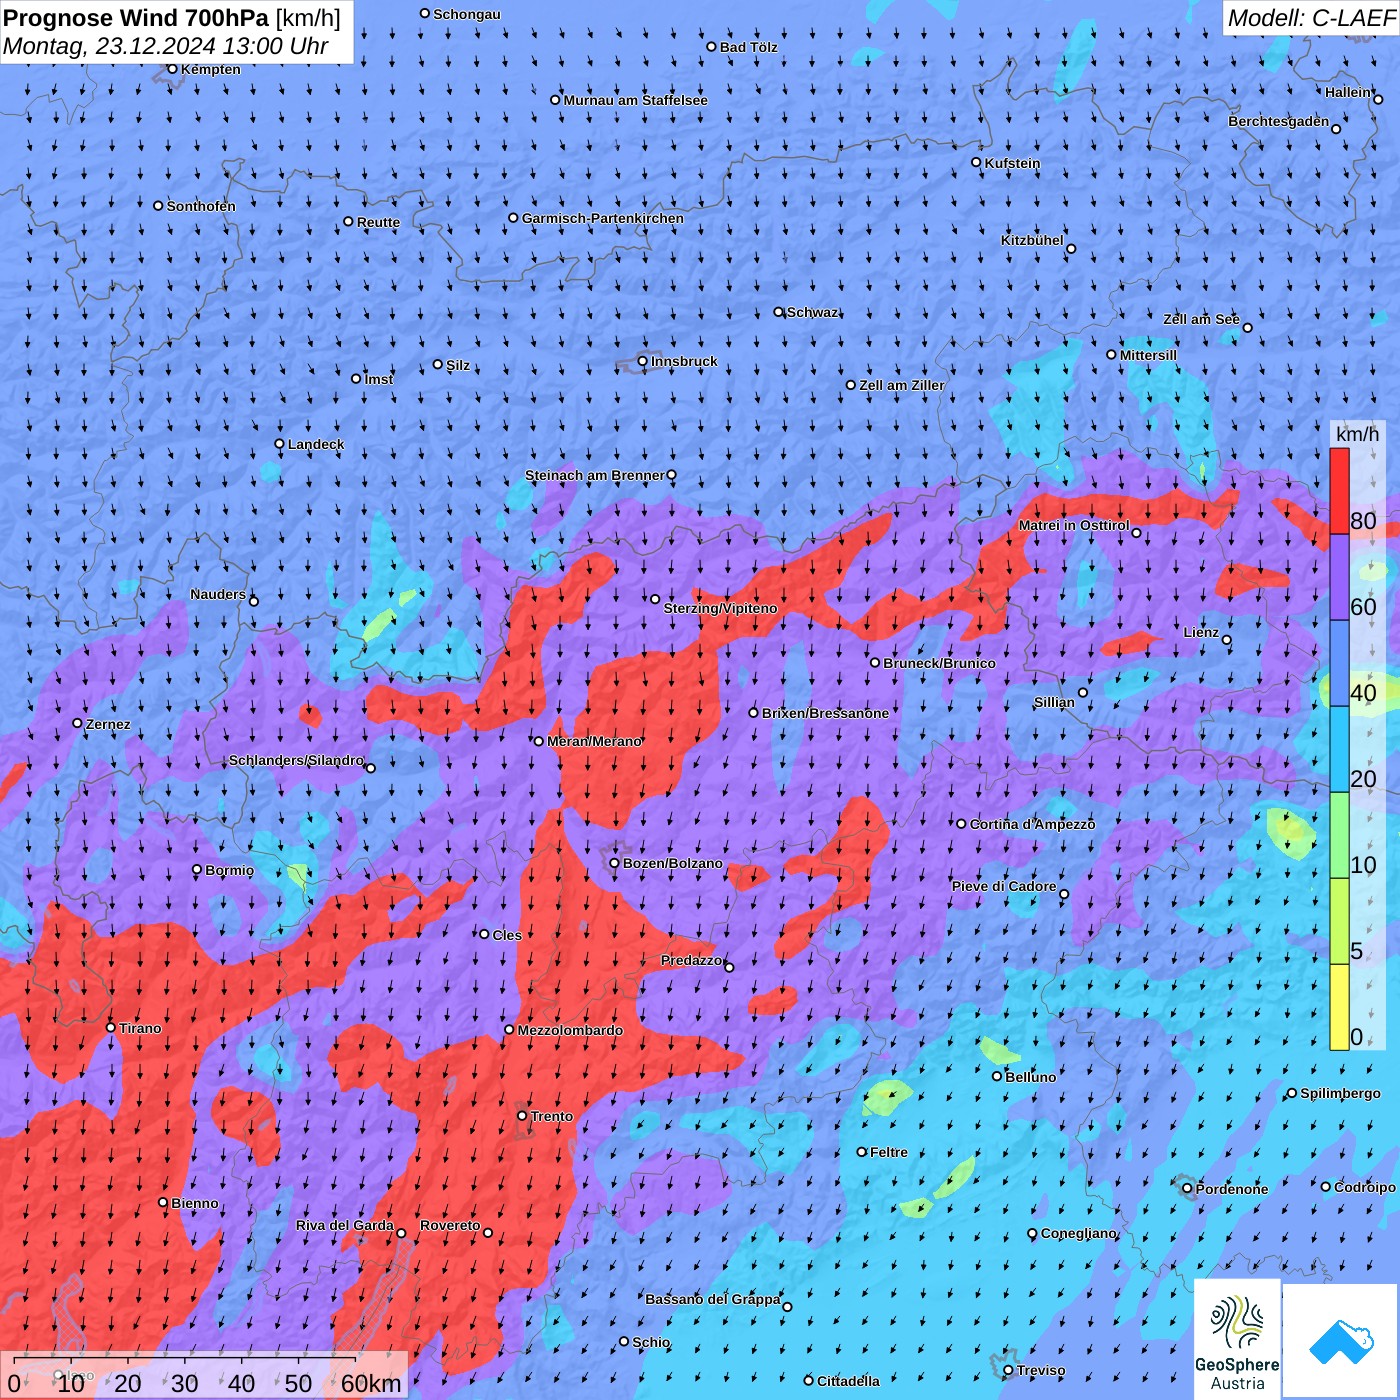This screenshot has height=1400, width=1400.
Task: Click the 'Spilimbergo' label
Action: coord(1341,1093)
